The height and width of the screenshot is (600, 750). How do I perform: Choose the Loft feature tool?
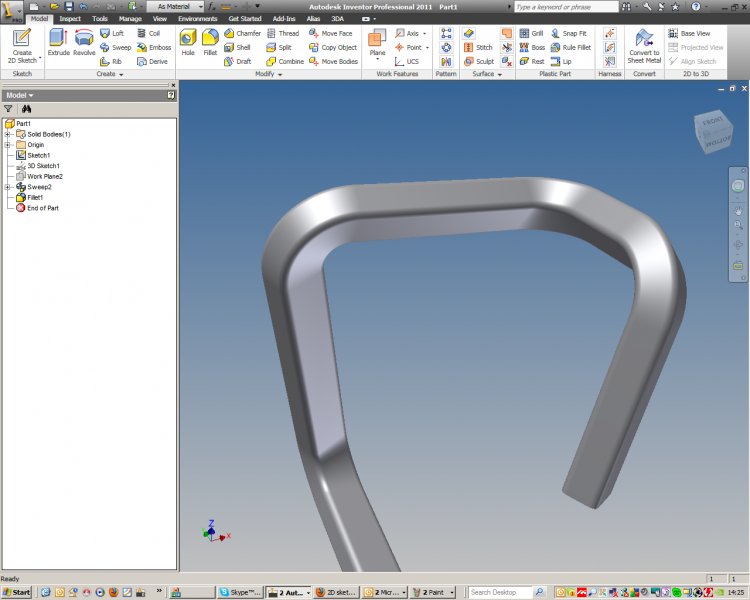112,33
